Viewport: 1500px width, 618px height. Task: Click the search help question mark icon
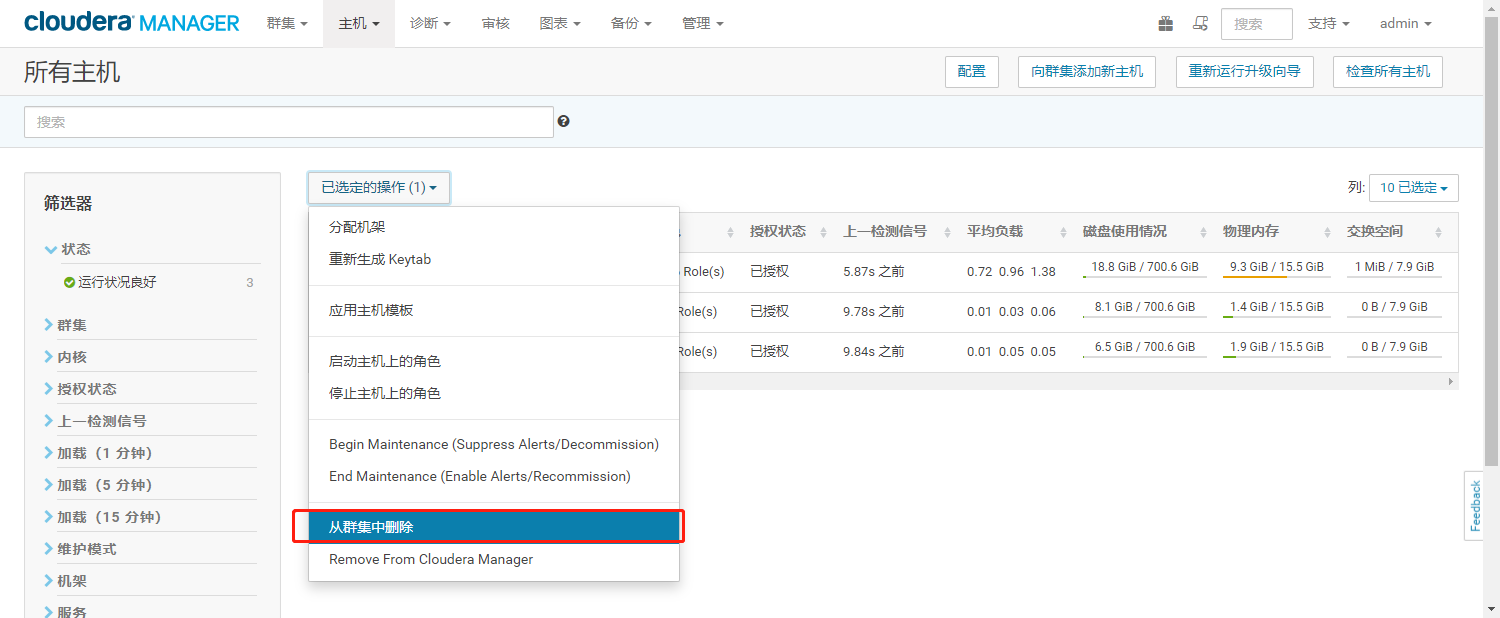pyautogui.click(x=564, y=121)
